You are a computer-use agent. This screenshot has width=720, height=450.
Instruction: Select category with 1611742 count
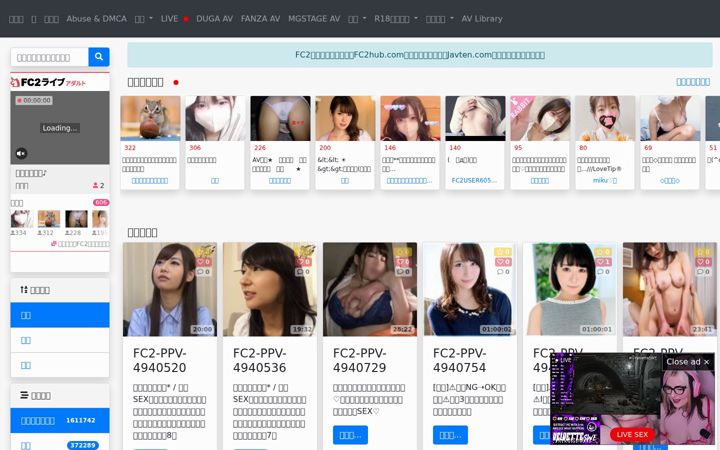click(60, 420)
